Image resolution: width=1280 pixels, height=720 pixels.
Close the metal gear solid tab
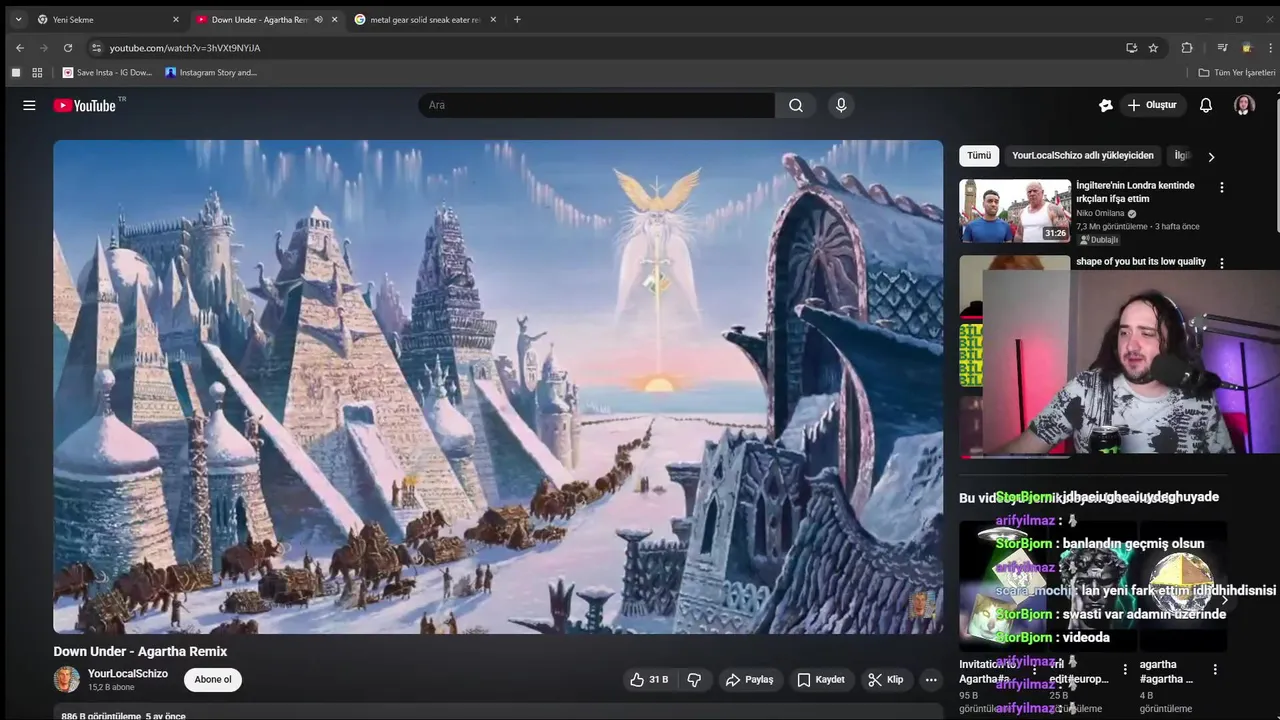(493, 19)
